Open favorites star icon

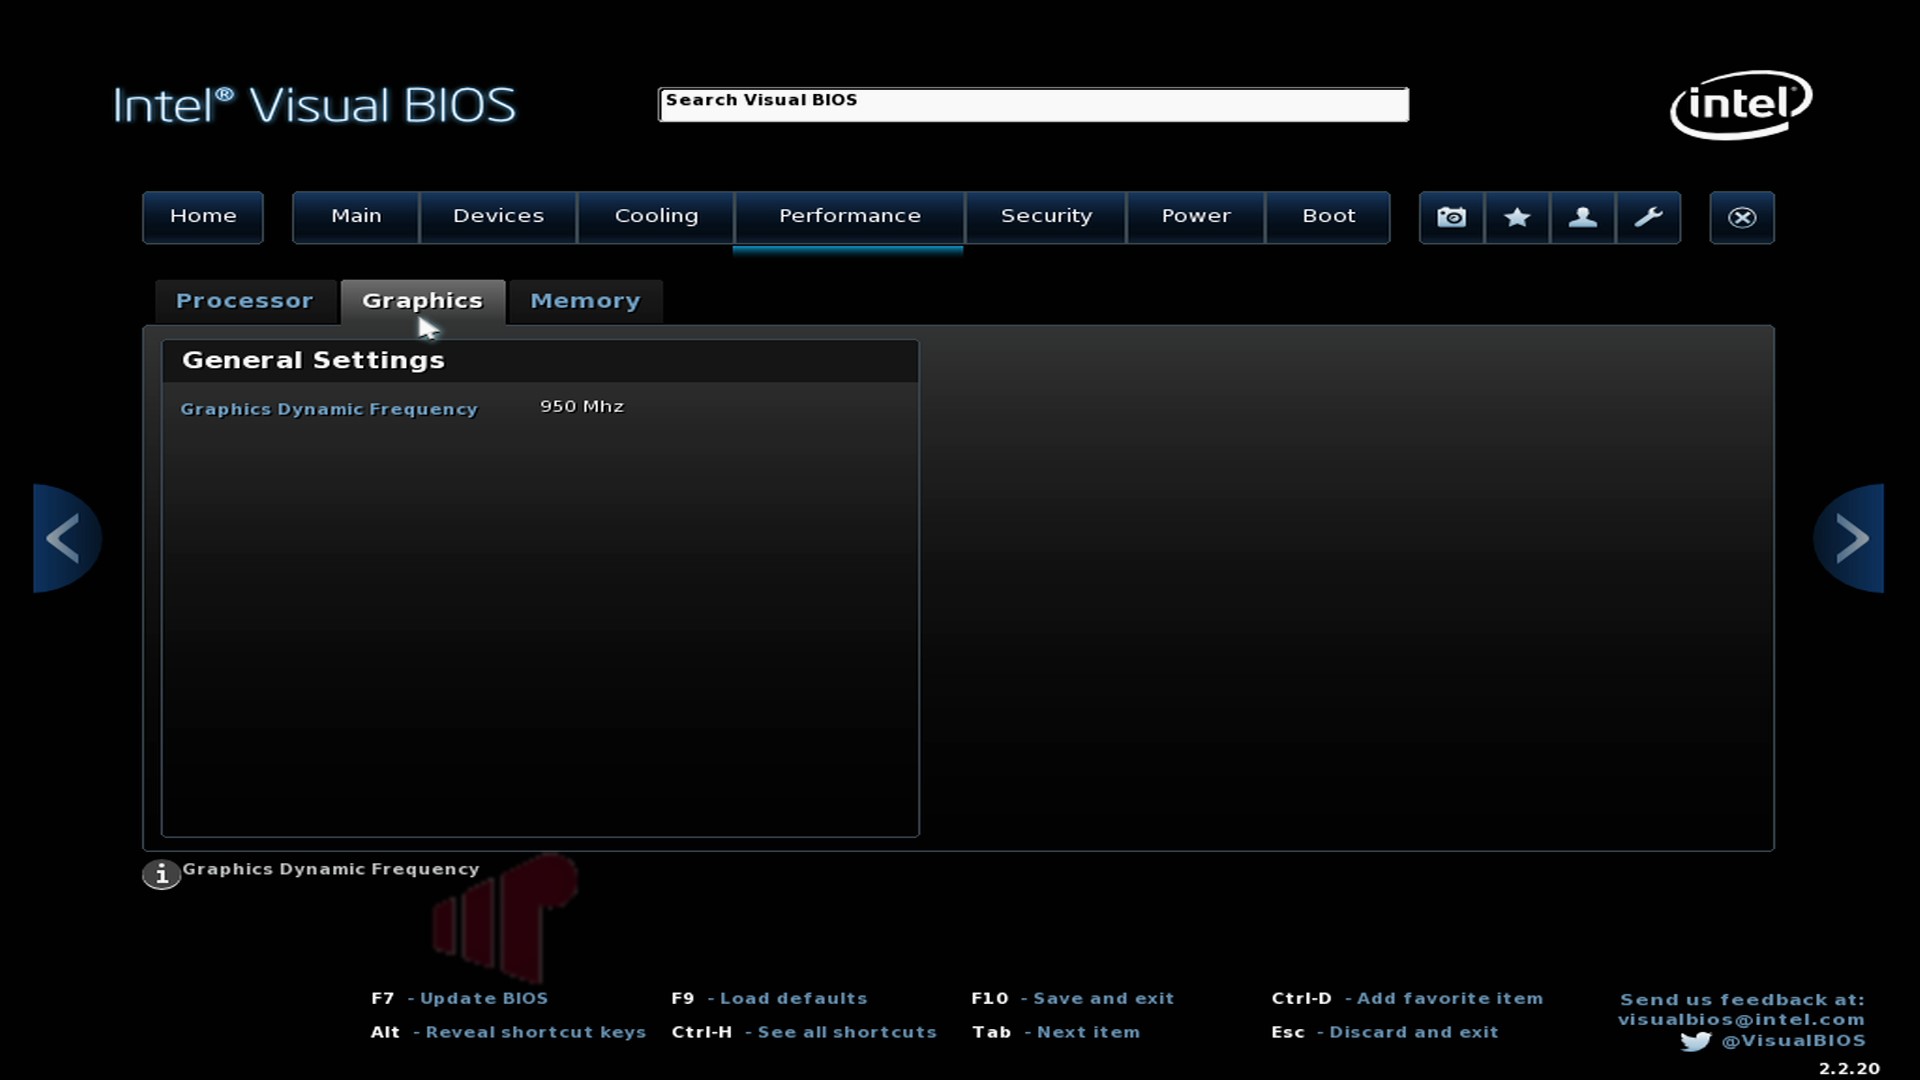[1517, 217]
